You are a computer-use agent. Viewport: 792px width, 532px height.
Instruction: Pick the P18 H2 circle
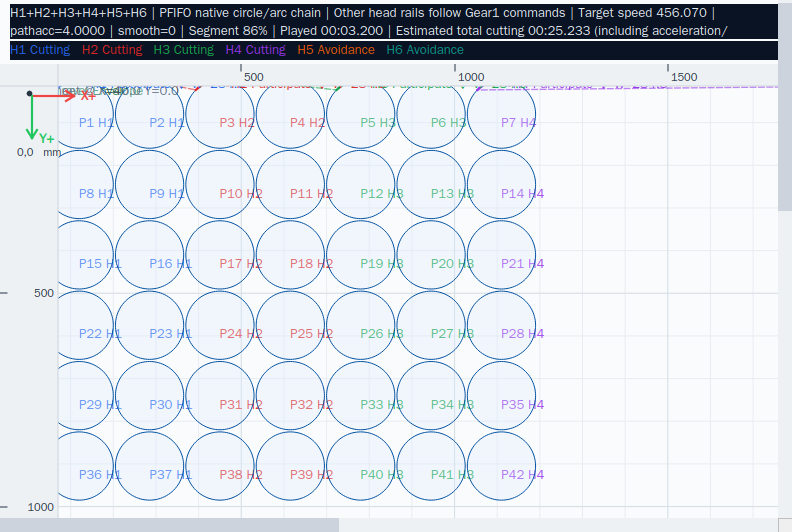290,255
